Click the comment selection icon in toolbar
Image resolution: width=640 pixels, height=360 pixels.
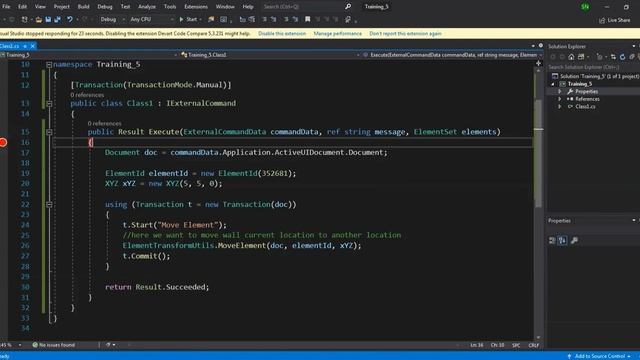click(x=286, y=19)
